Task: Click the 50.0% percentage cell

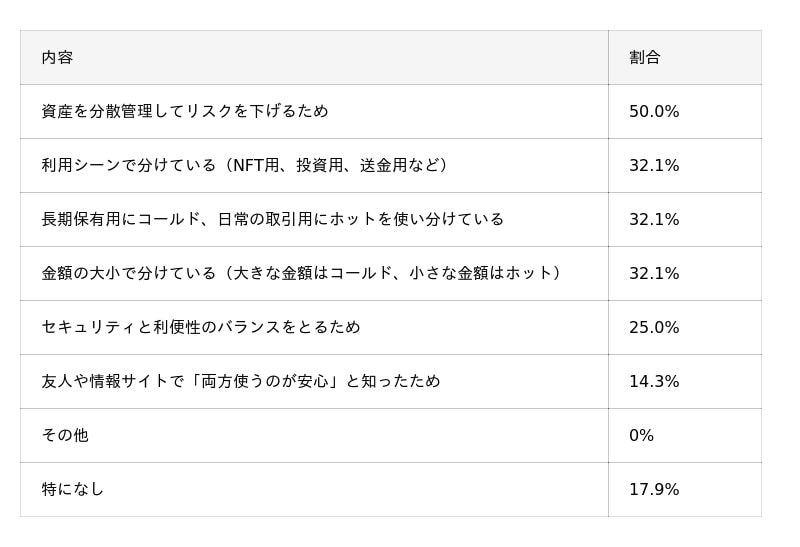Action: pos(654,111)
